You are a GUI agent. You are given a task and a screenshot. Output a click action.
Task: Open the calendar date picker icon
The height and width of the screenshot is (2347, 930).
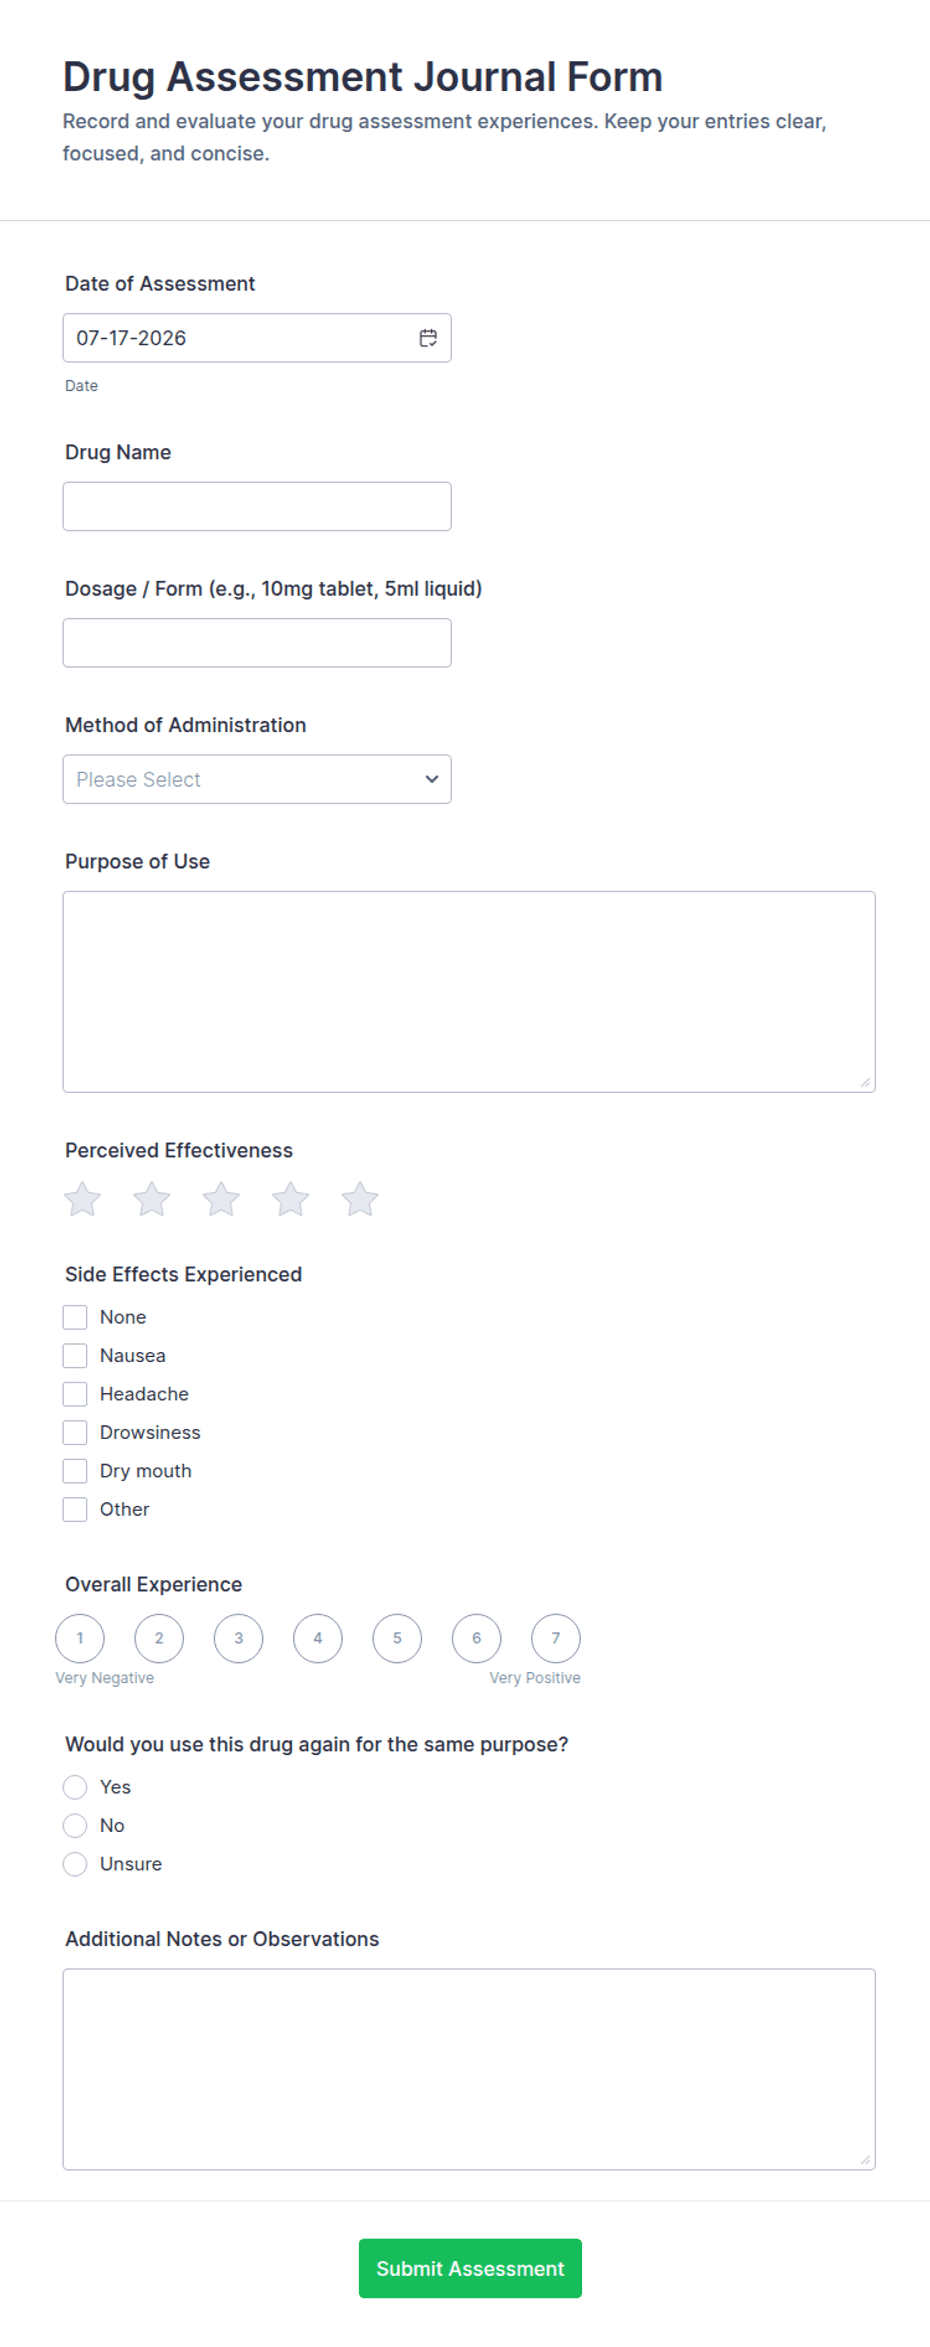pyautogui.click(x=428, y=338)
